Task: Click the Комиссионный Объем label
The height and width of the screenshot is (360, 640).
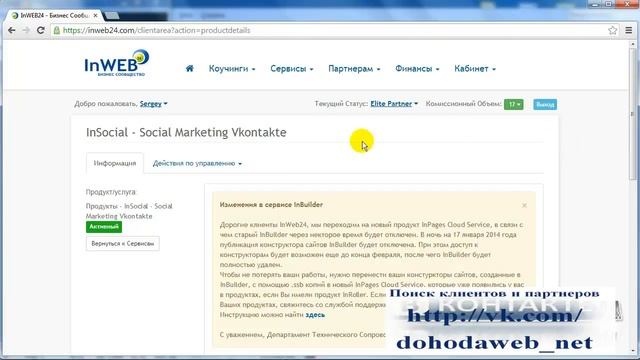Action: pos(464,104)
